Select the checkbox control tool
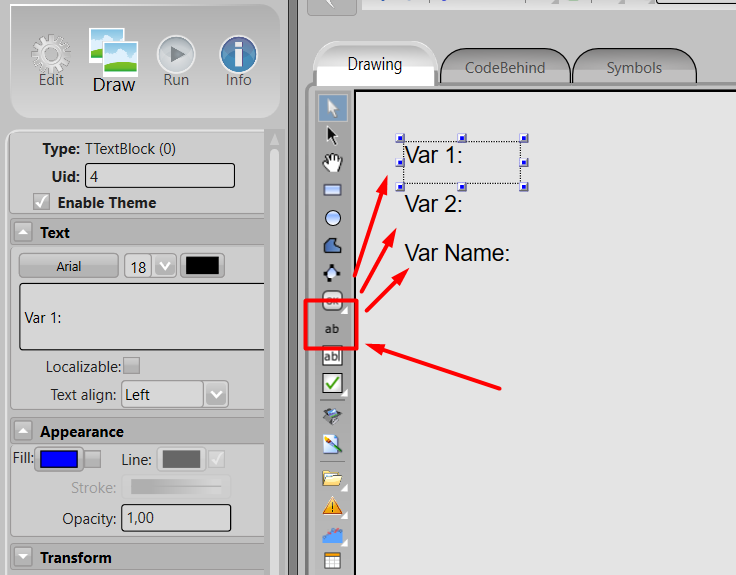This screenshot has width=736, height=575. pyautogui.click(x=333, y=383)
